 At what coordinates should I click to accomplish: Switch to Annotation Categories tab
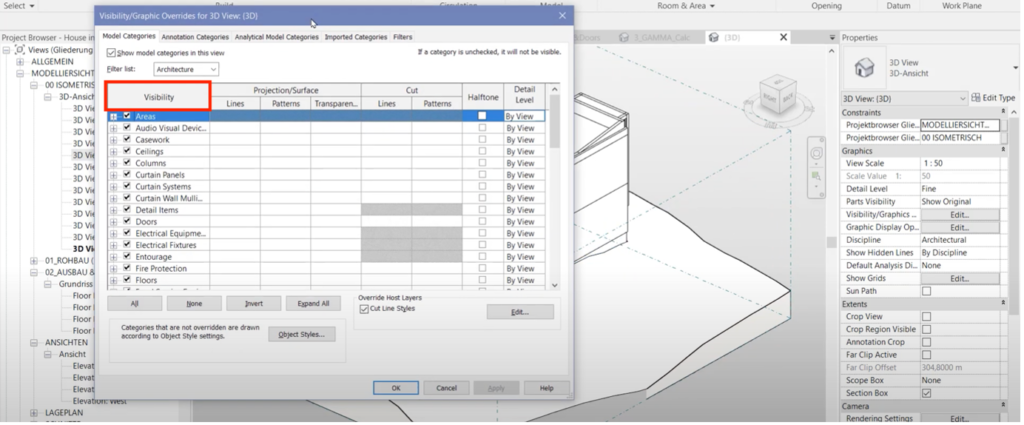pyautogui.click(x=195, y=37)
